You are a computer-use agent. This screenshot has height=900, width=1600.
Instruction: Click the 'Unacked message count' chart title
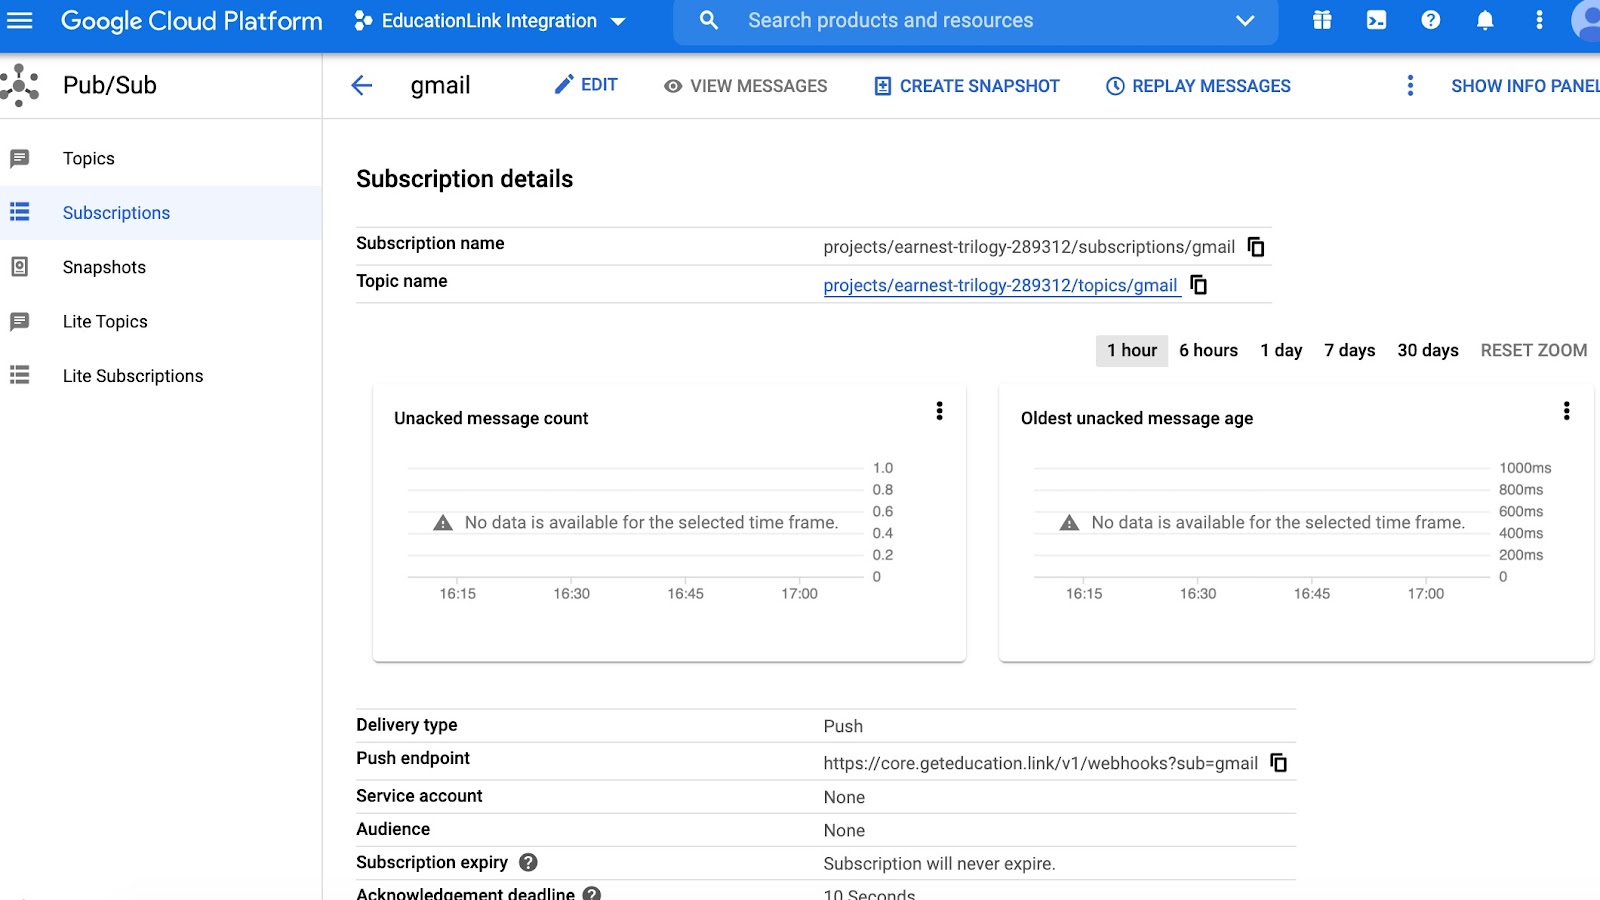[x=491, y=418]
